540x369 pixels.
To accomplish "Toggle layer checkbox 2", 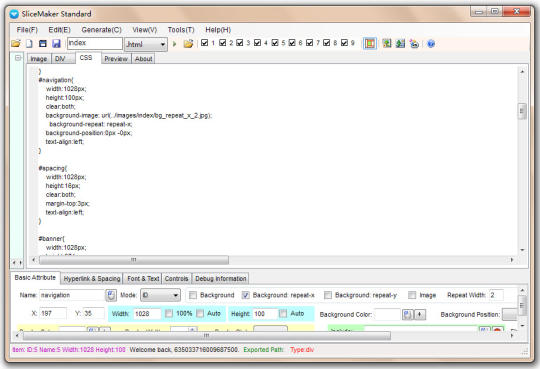I will click(x=222, y=43).
